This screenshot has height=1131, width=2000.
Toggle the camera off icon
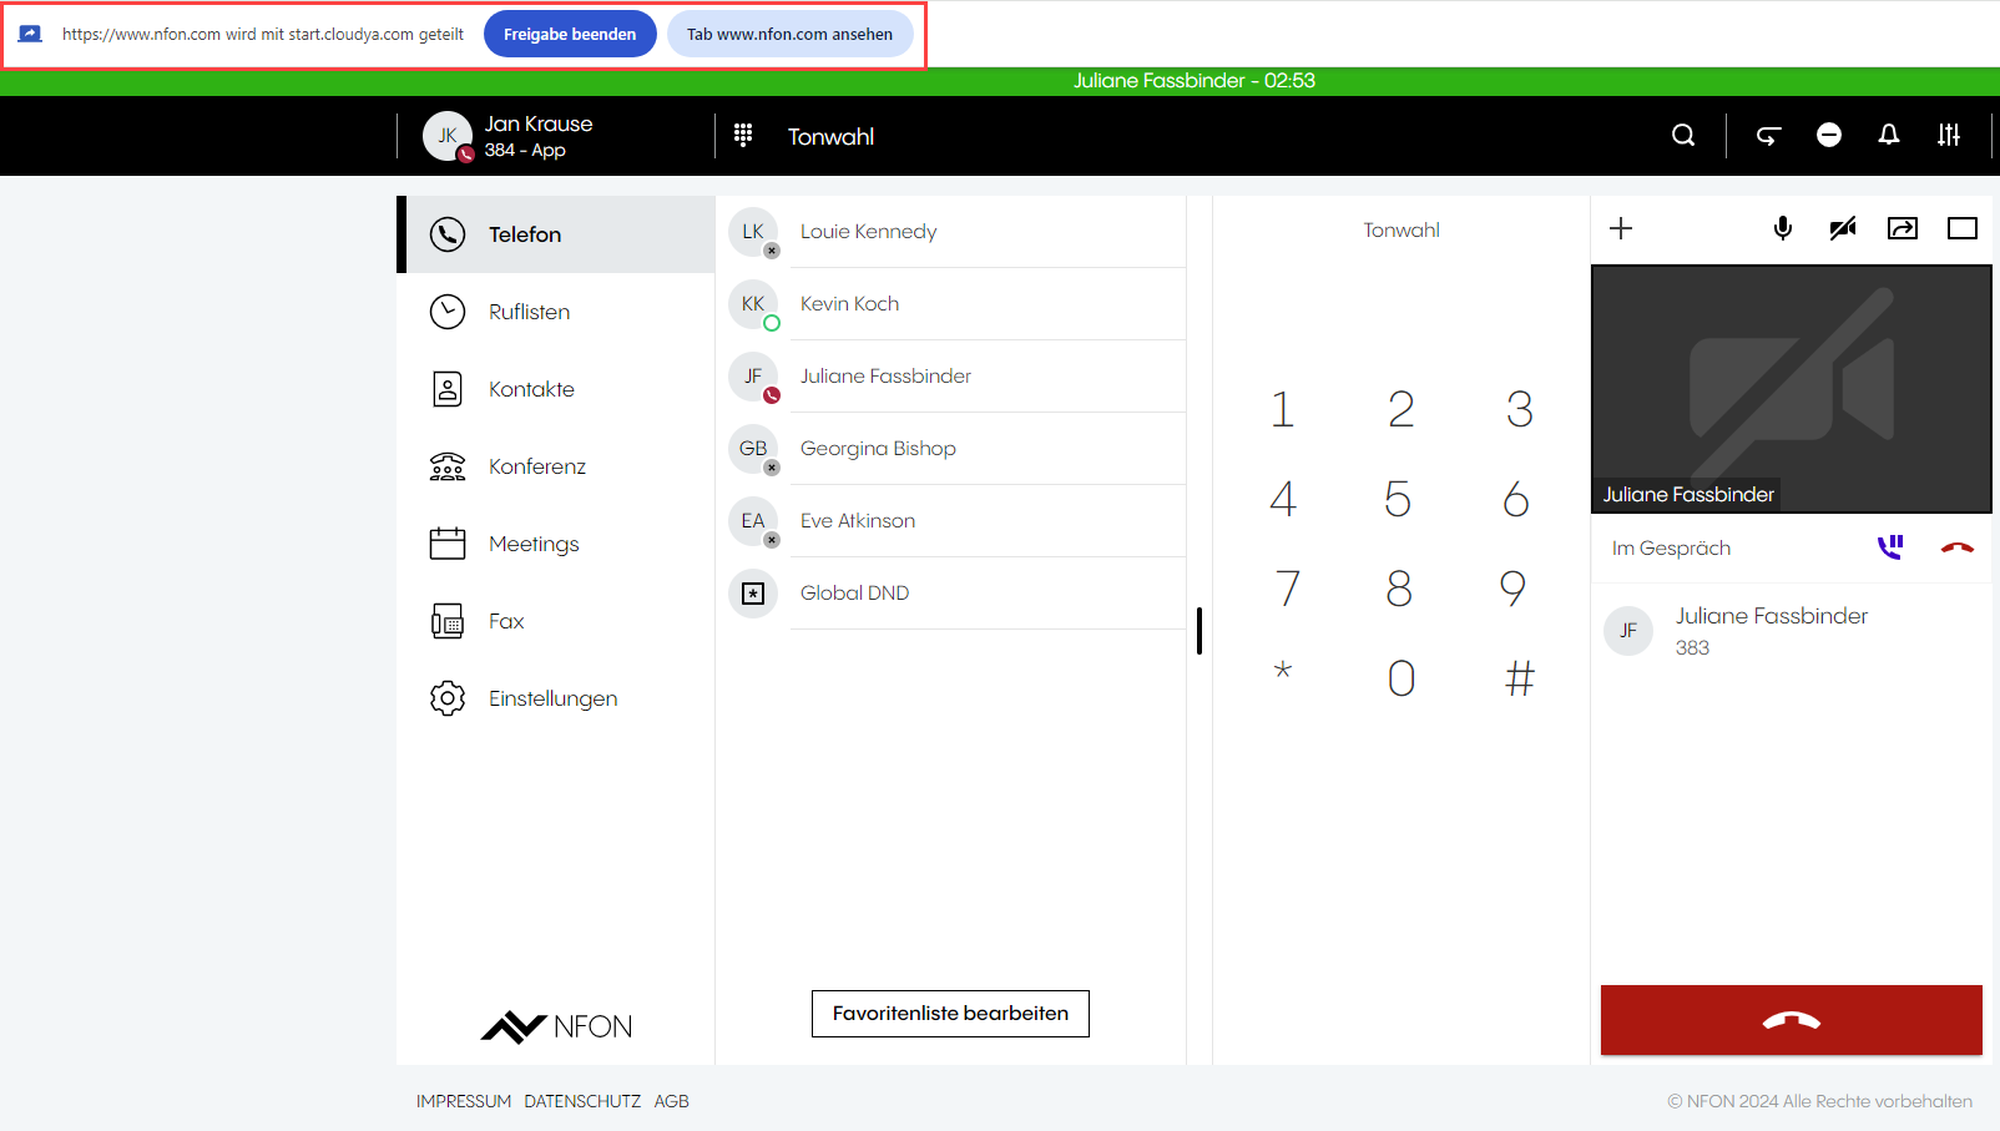pos(1842,229)
